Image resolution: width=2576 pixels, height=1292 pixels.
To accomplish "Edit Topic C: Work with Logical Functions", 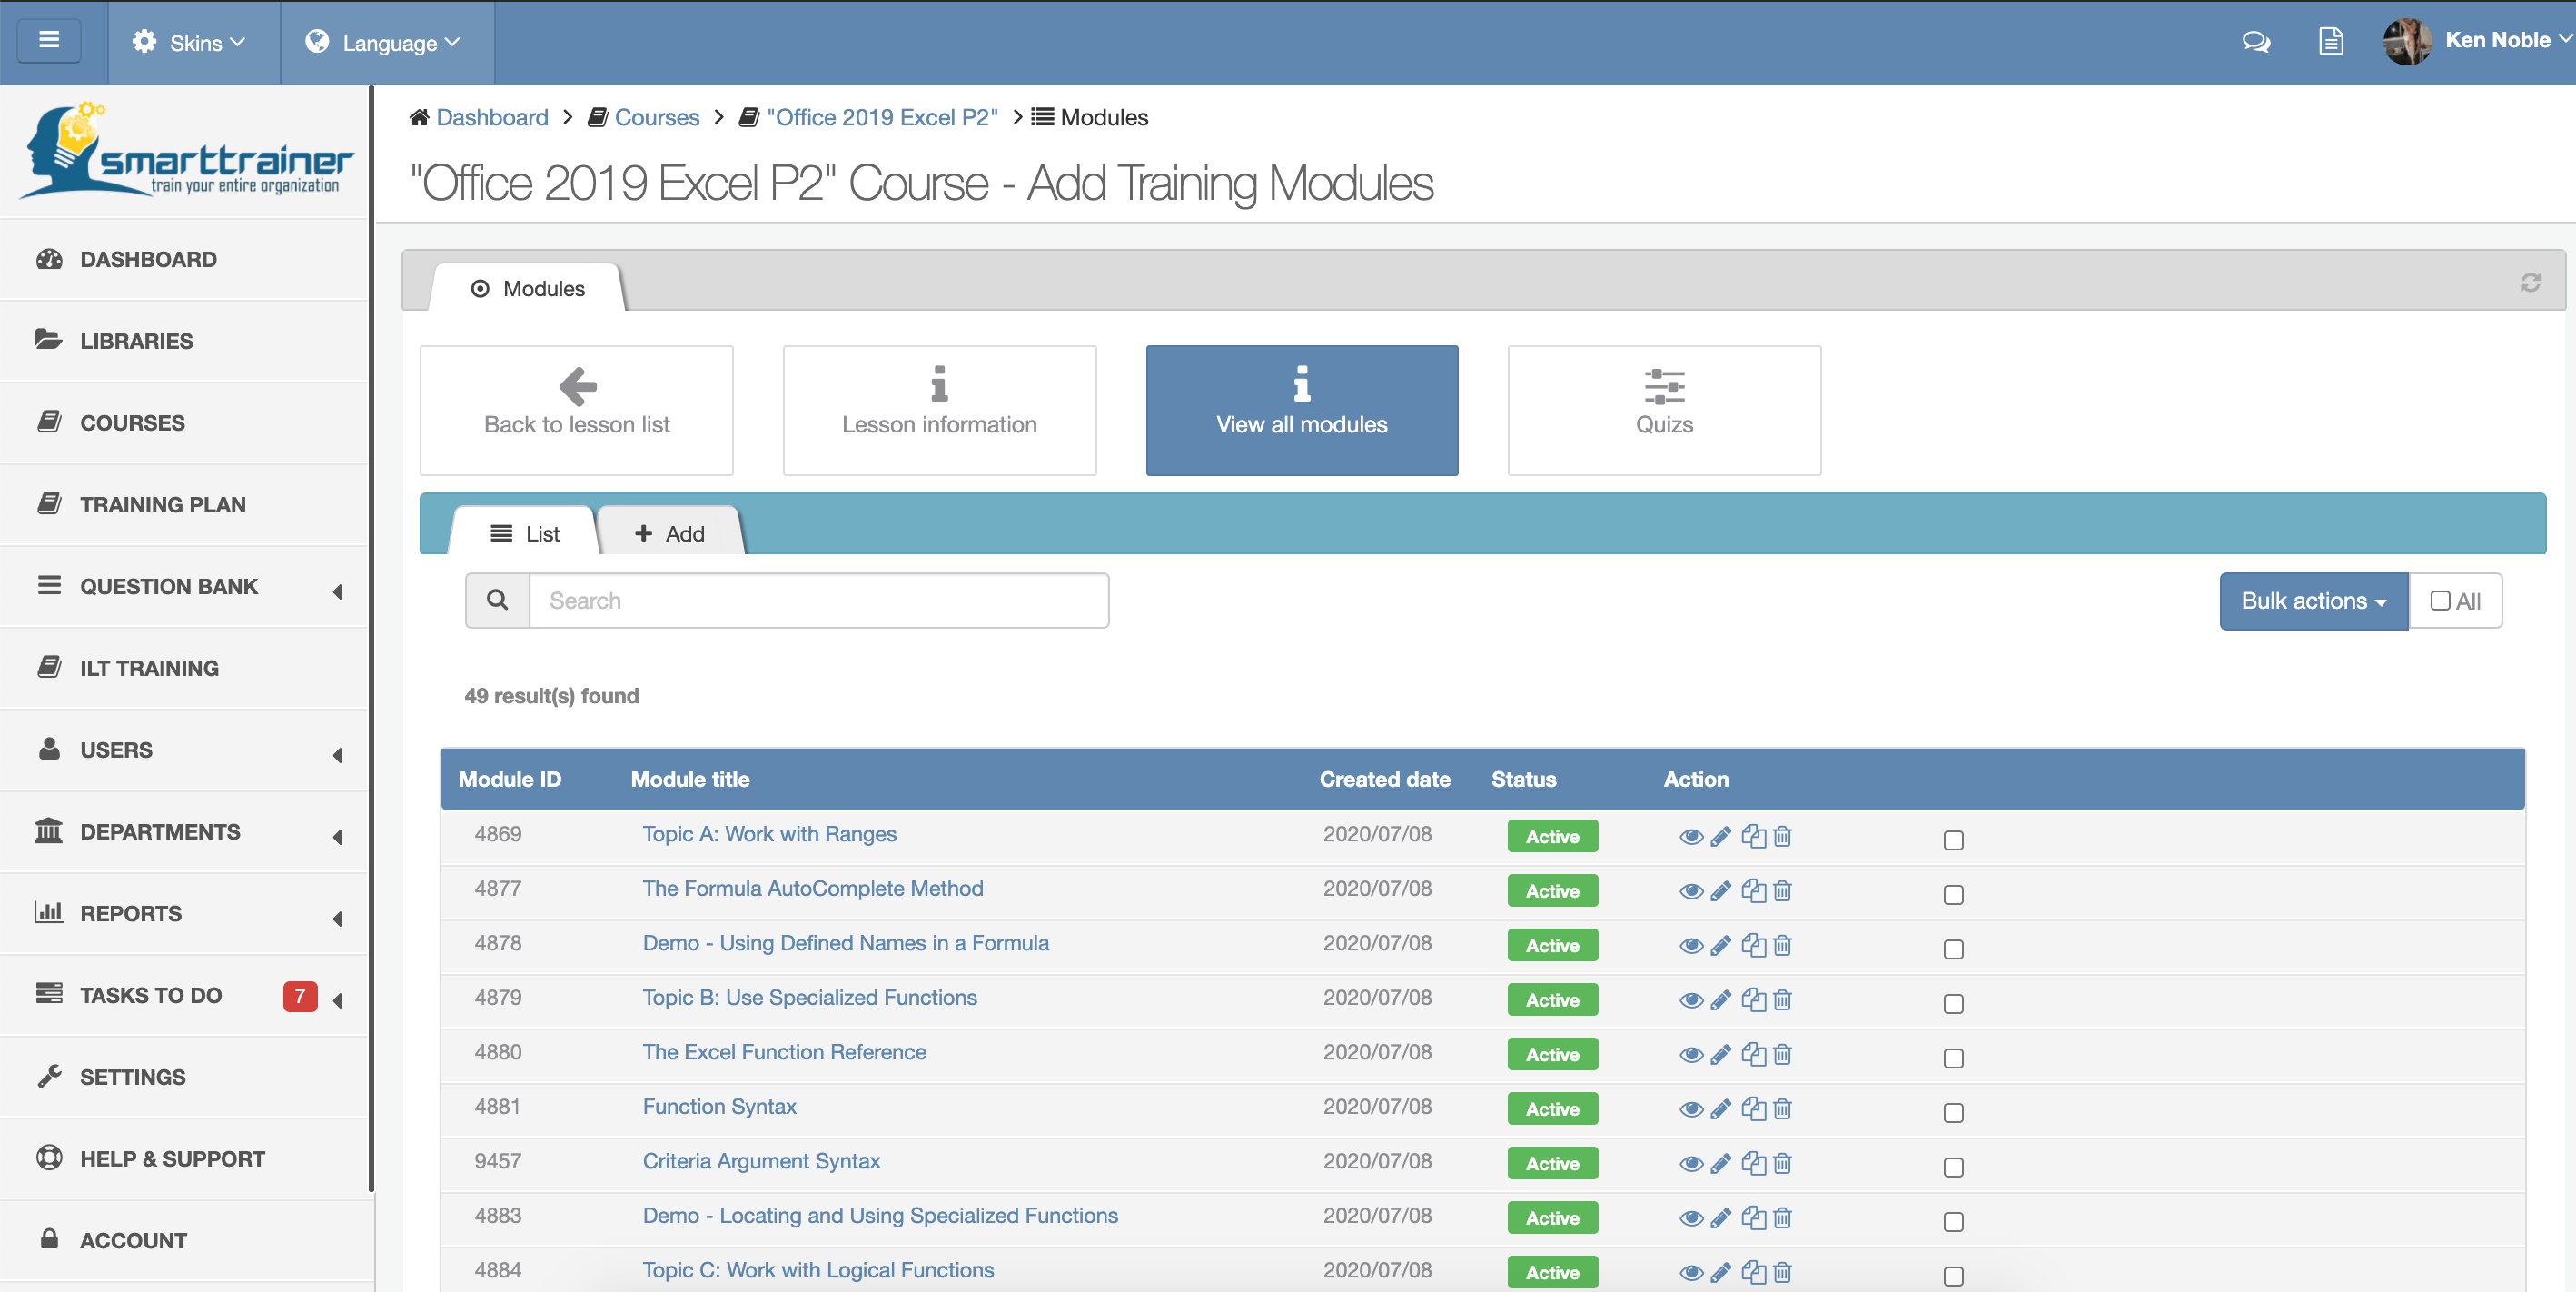I will (x=1720, y=1273).
